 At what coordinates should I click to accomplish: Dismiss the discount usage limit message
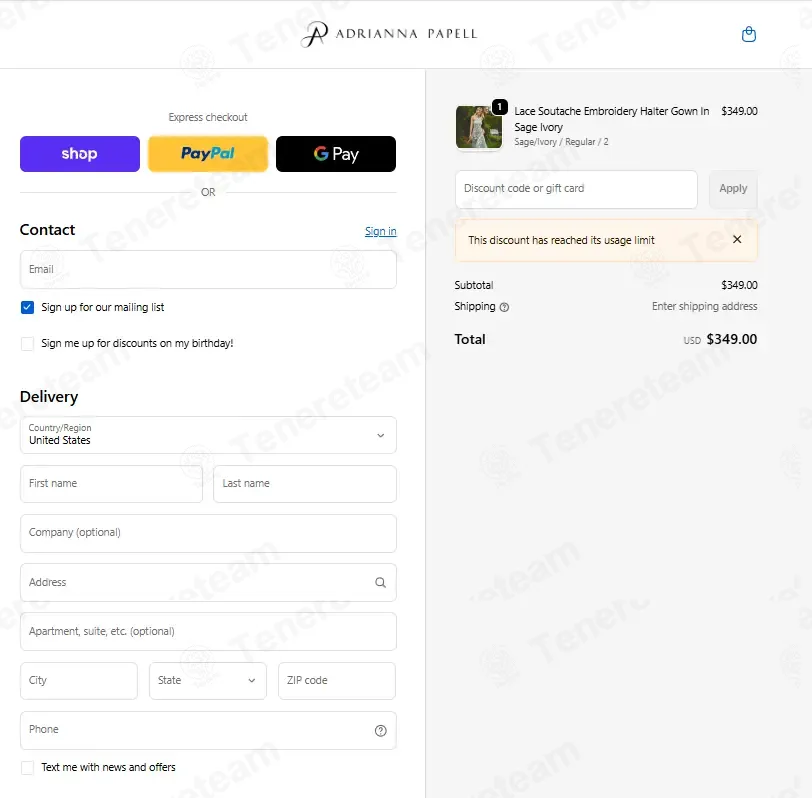coord(737,239)
